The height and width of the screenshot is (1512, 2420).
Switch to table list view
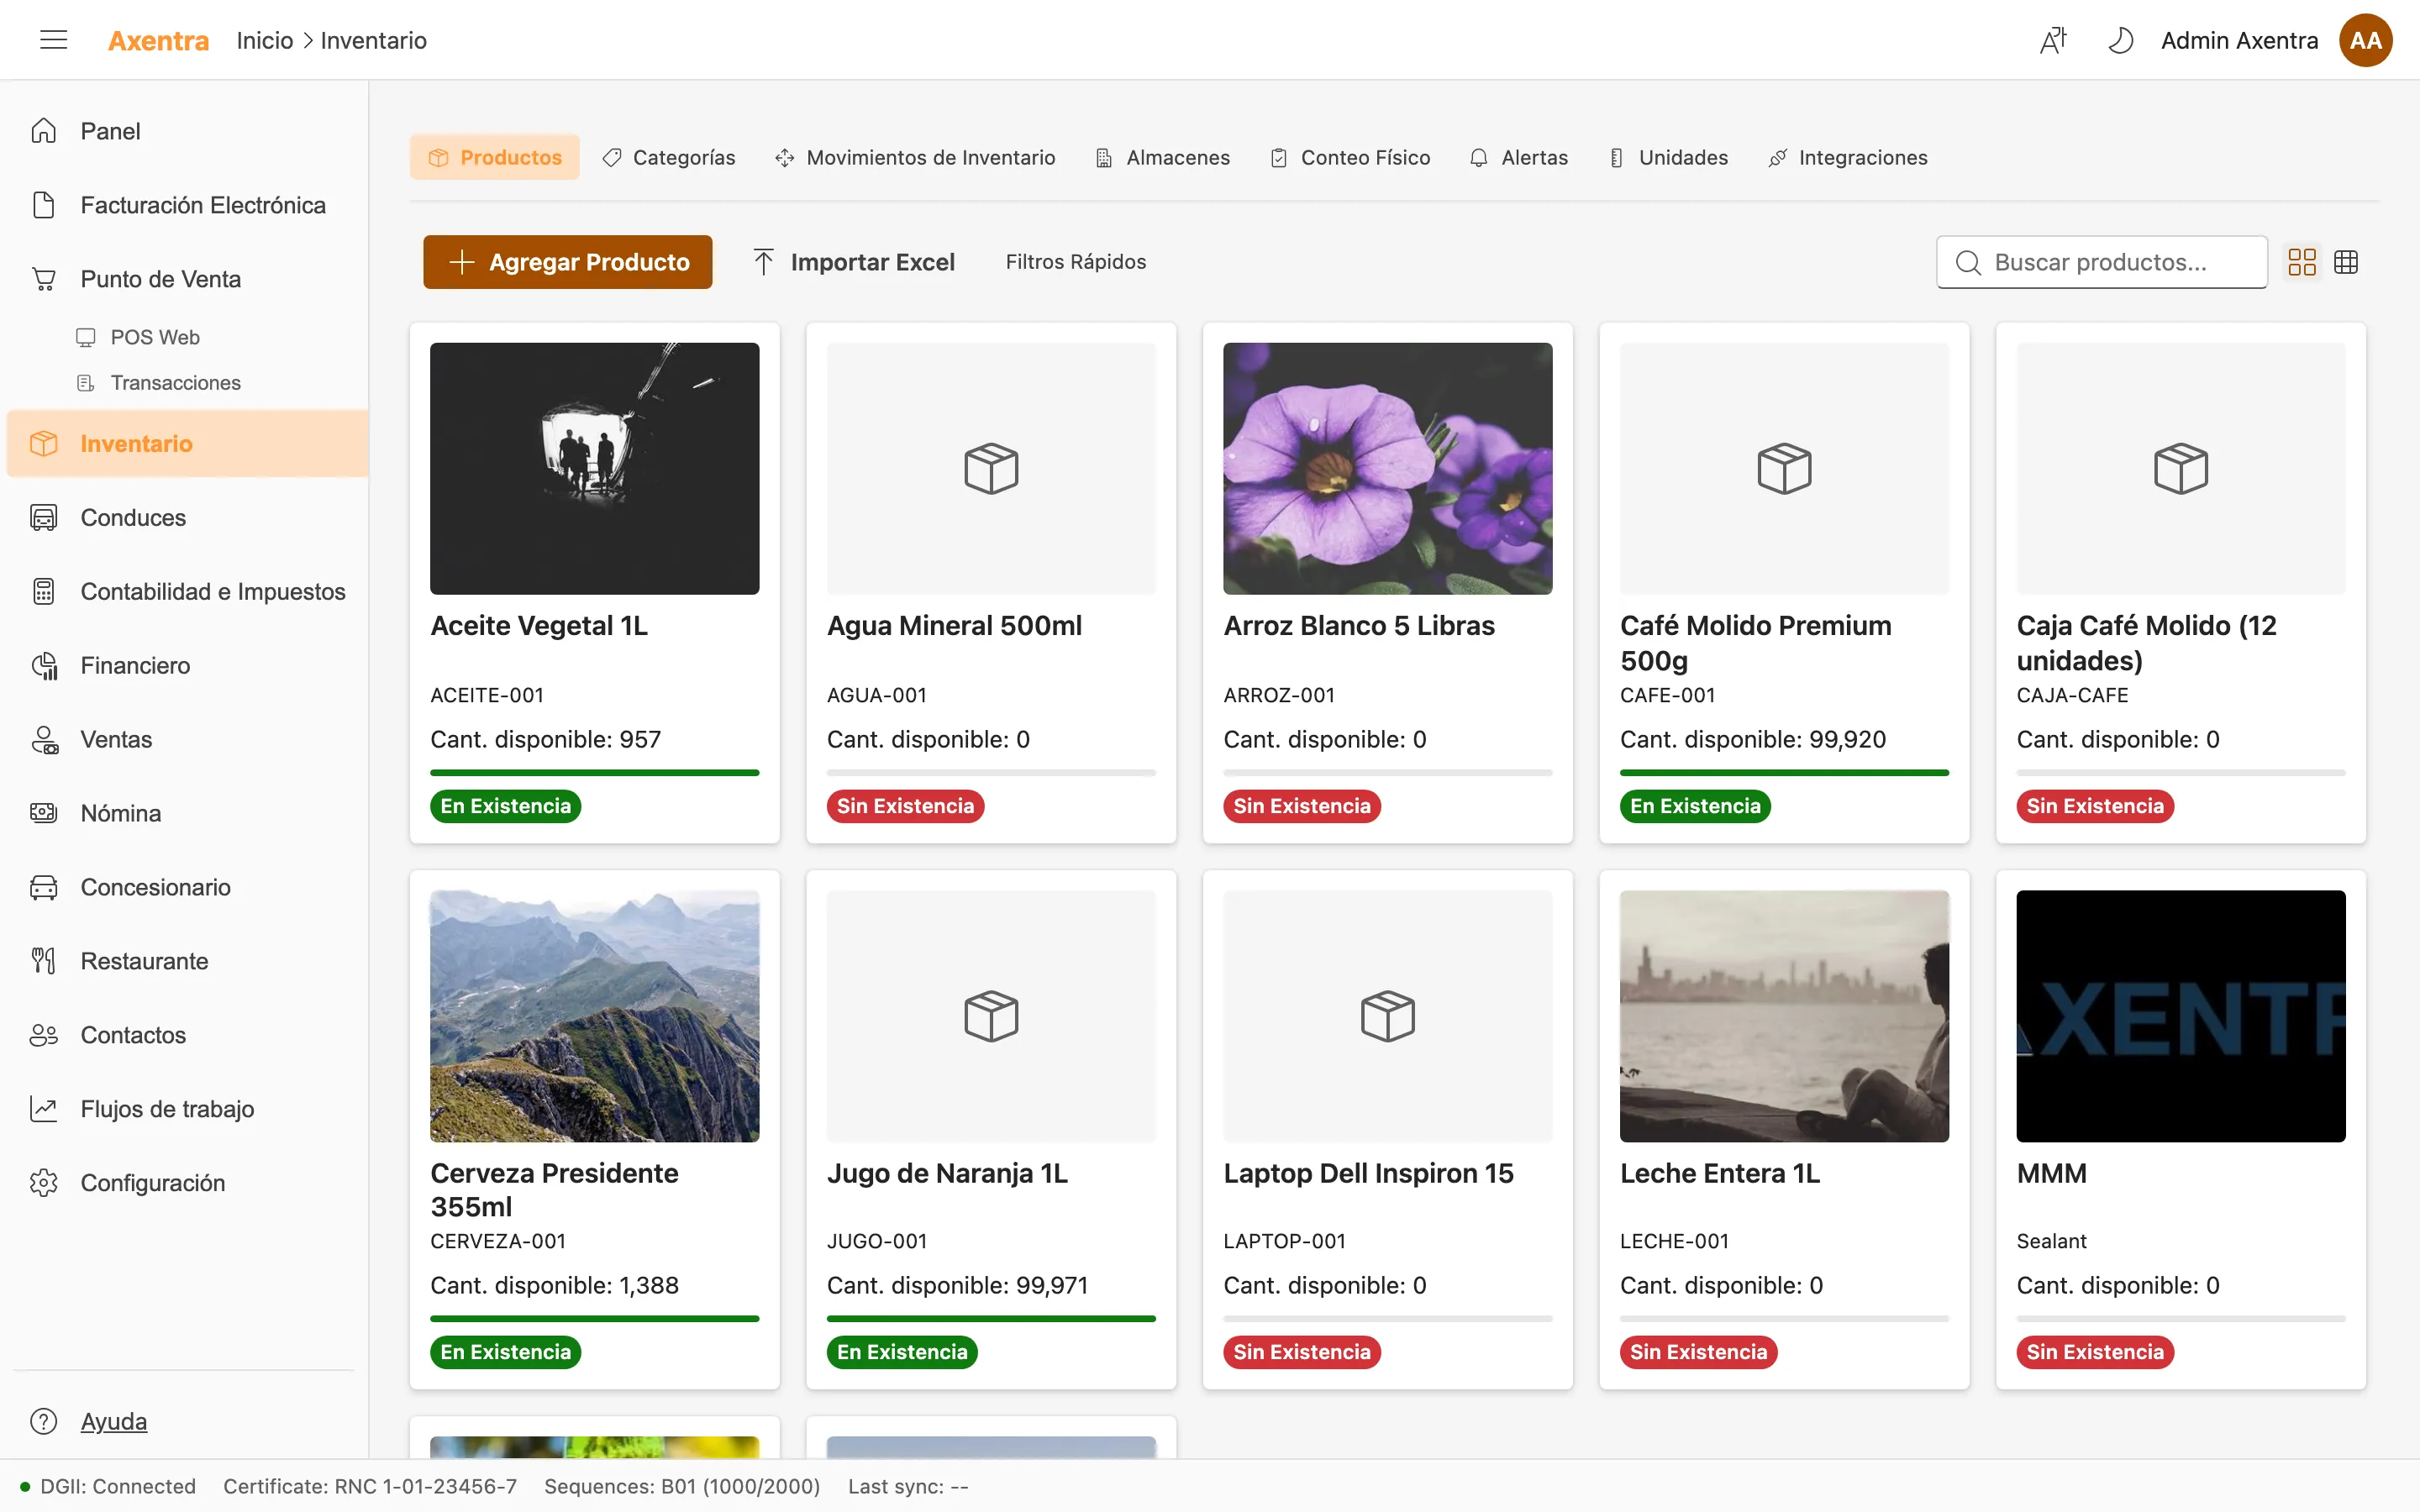click(x=2346, y=262)
